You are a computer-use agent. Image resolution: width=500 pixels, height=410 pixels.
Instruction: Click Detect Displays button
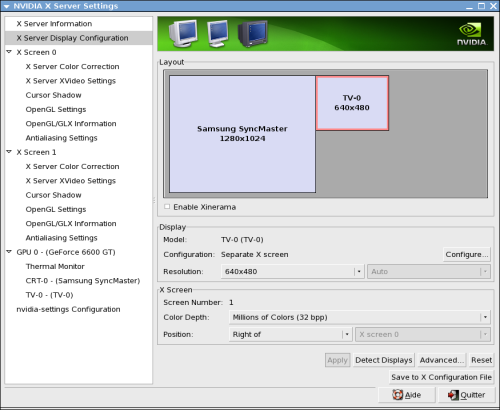point(384,360)
